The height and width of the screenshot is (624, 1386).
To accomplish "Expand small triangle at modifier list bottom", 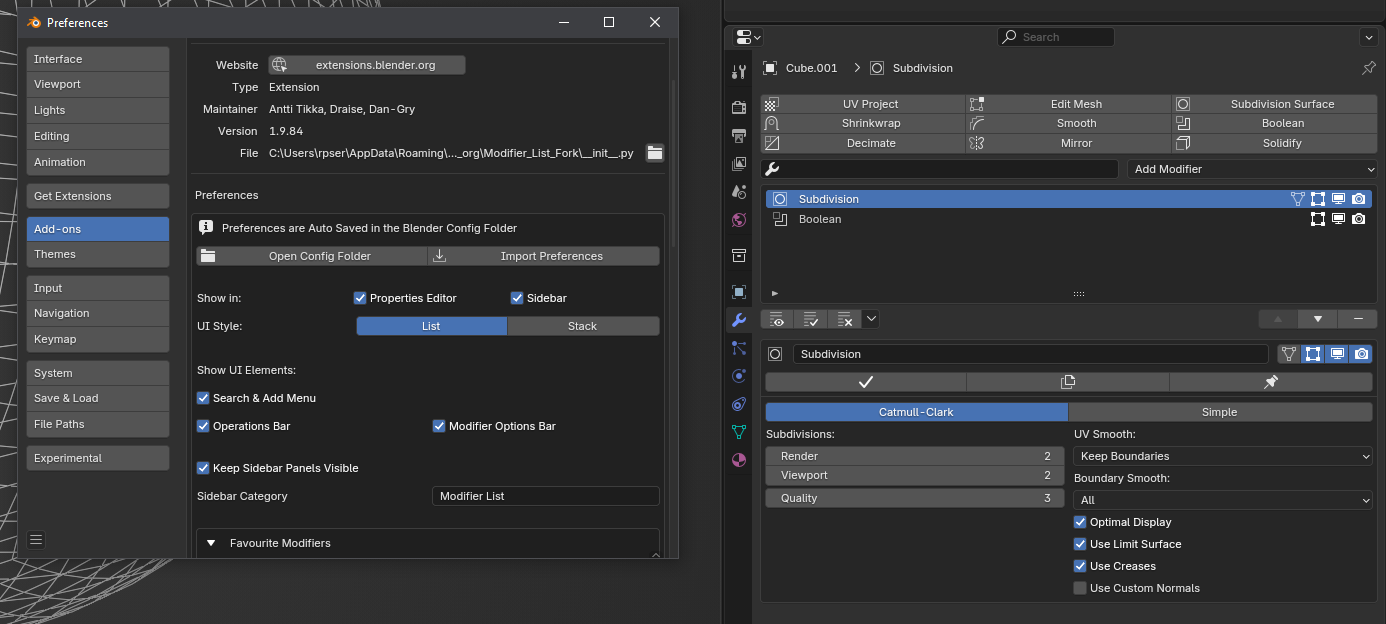I will pos(775,294).
